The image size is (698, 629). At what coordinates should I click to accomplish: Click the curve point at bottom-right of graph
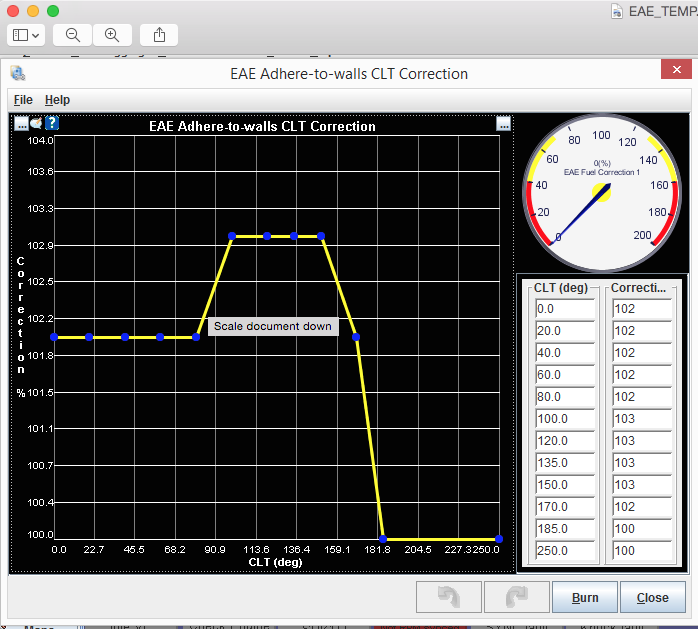pyautogui.click(x=498, y=539)
